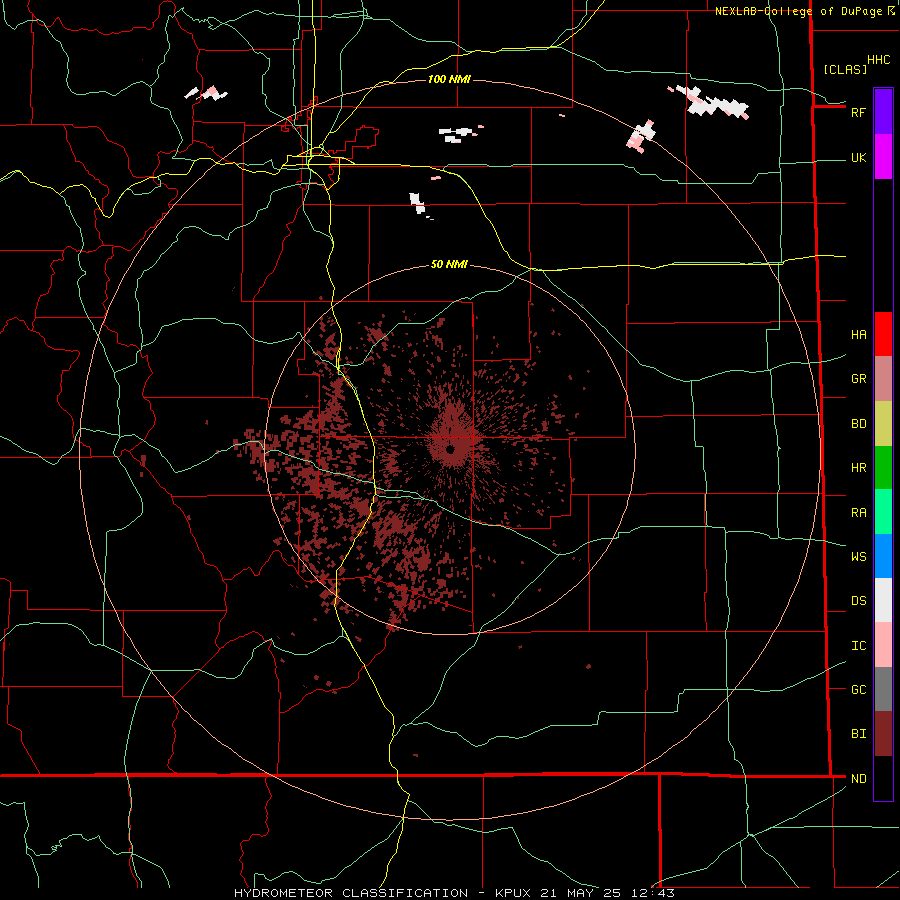Click the HR green legend swatch
Viewport: 900px width, 900px height.
point(883,467)
